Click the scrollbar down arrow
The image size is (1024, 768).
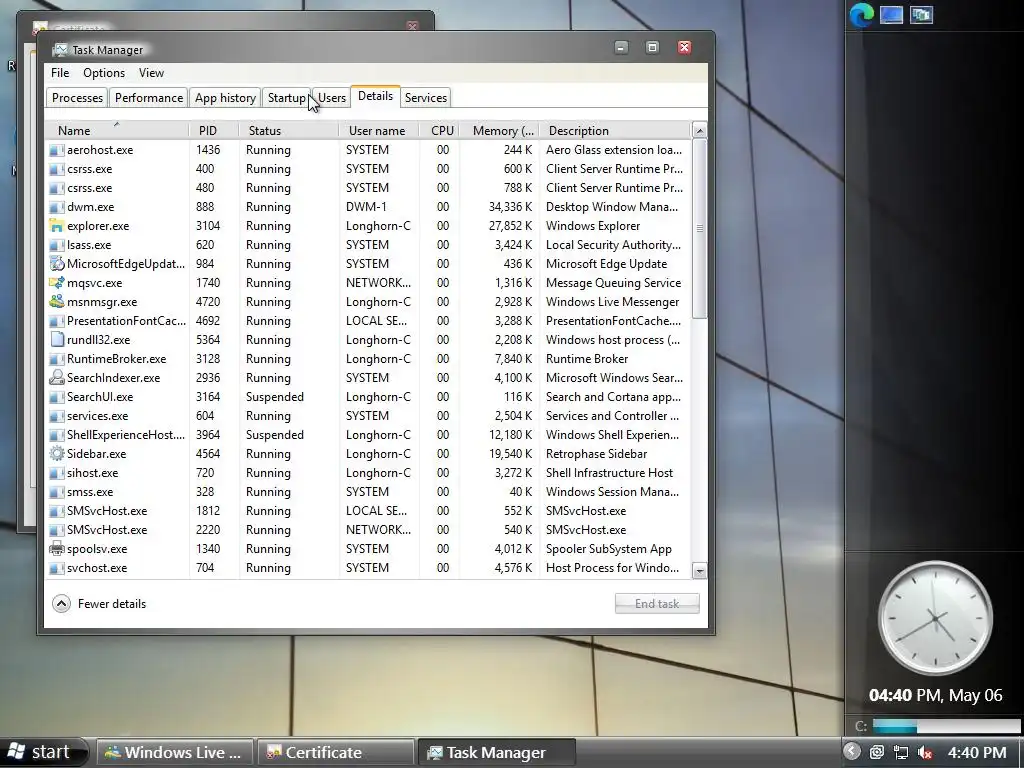pos(699,571)
